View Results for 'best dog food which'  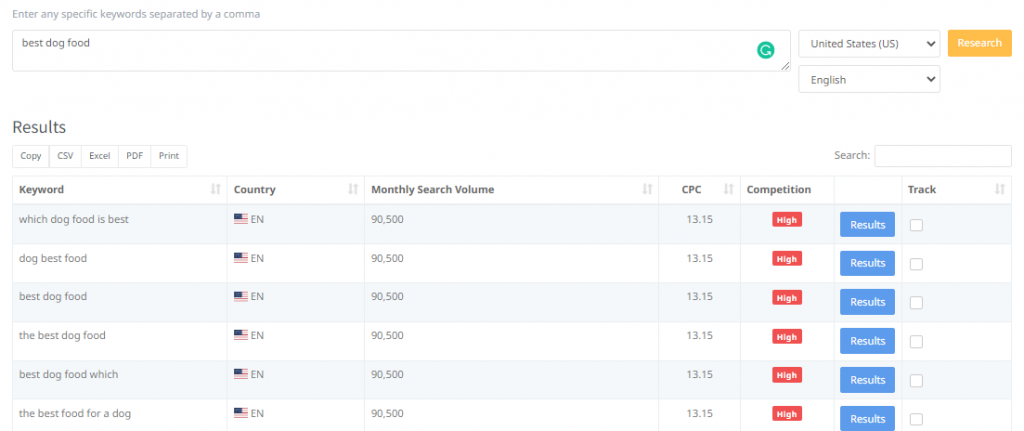(x=867, y=380)
